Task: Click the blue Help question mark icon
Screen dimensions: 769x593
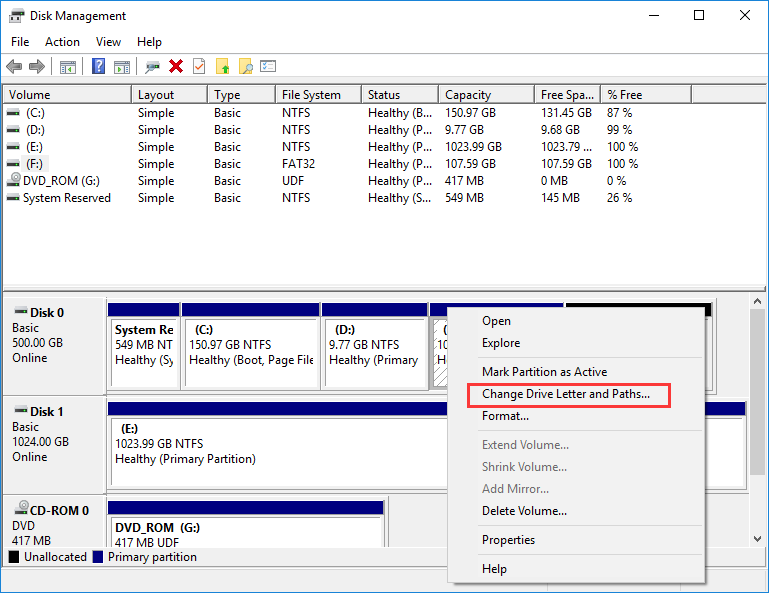Action: point(98,66)
